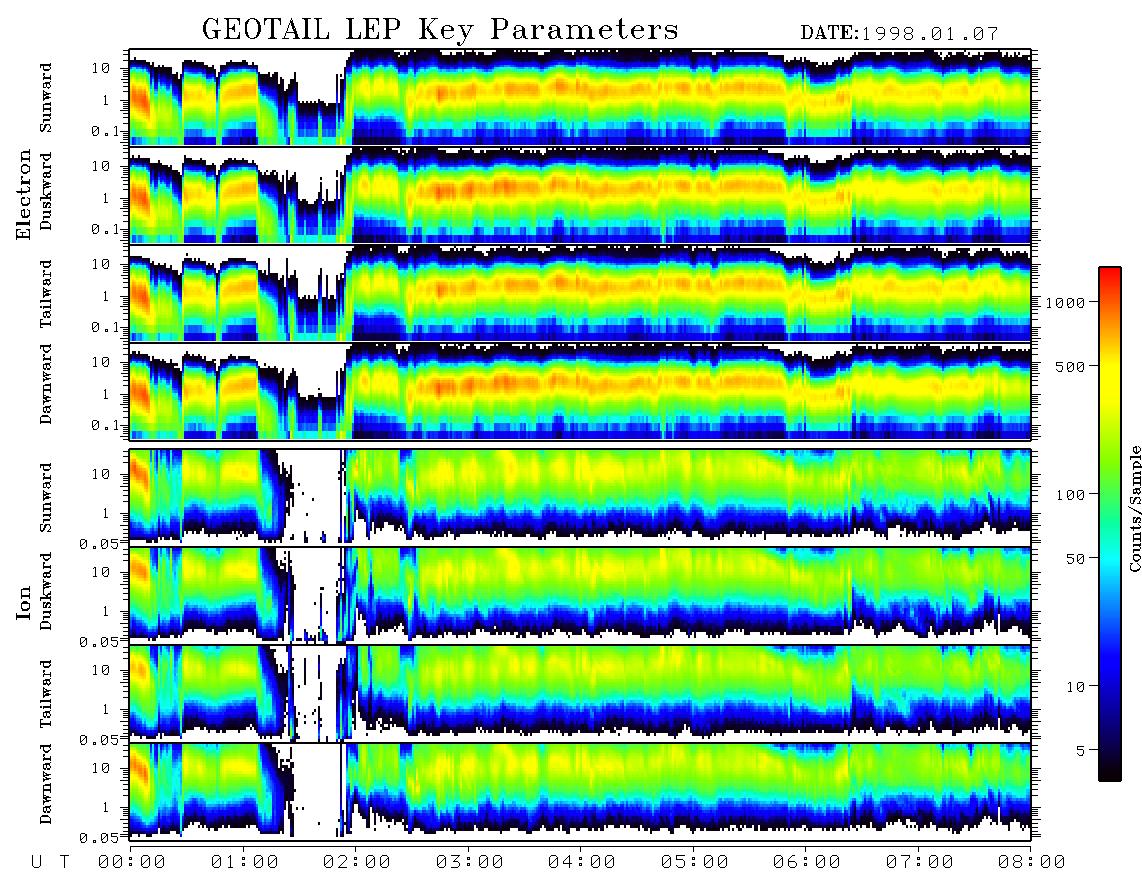Click the "05:00" time tick label
This screenshot has height=880, width=1142.
tap(695, 863)
